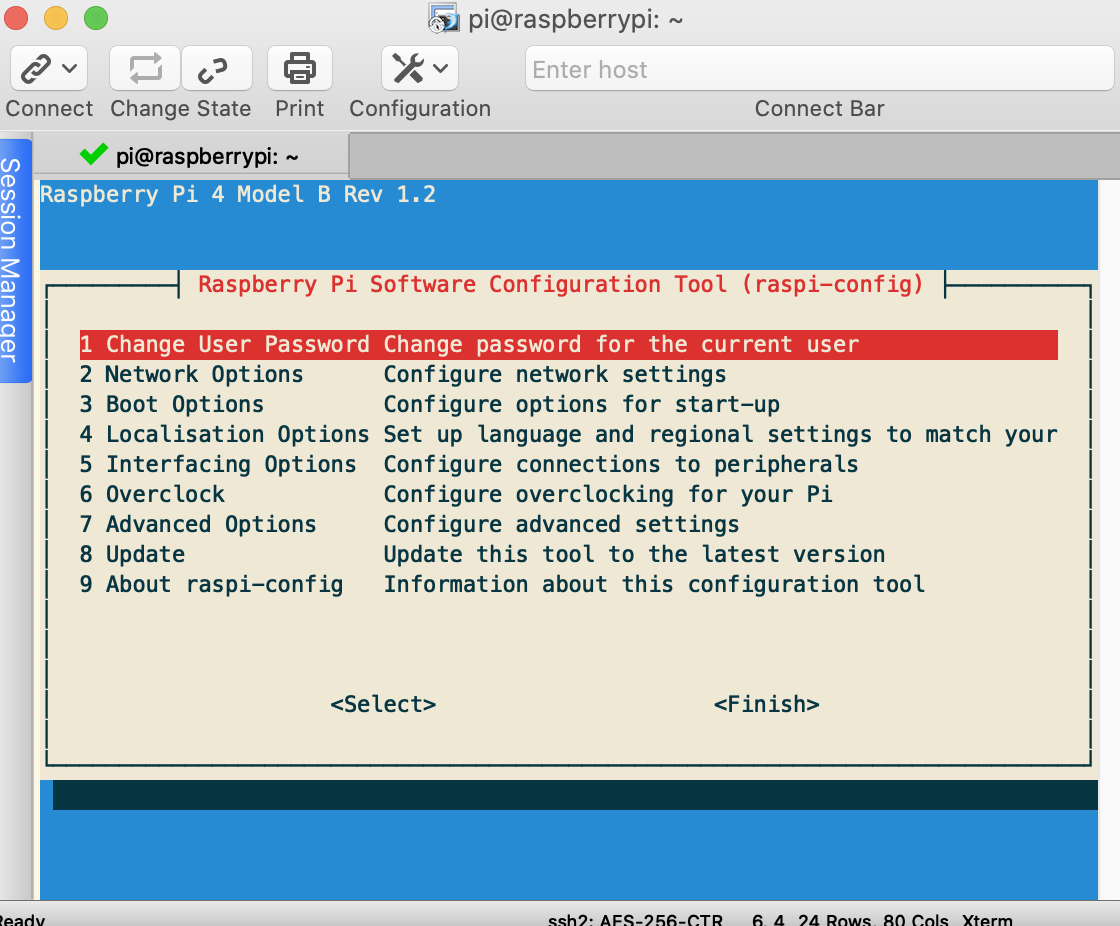Click the Print toolbar label
Viewport: 1120px width, 926px height.
click(x=300, y=109)
